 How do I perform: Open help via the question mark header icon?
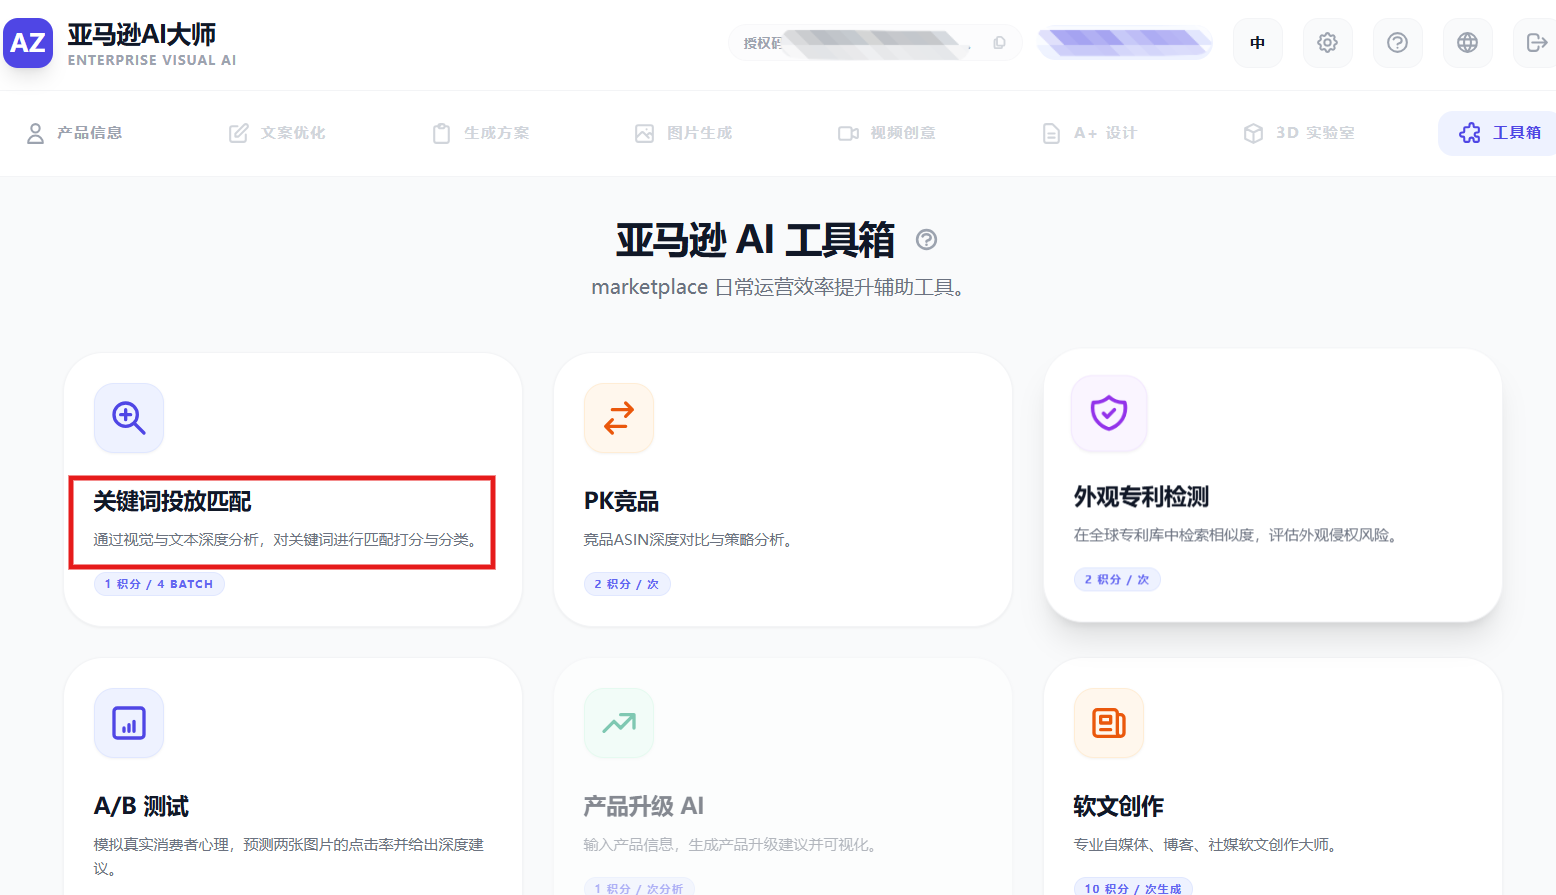pos(1397,43)
